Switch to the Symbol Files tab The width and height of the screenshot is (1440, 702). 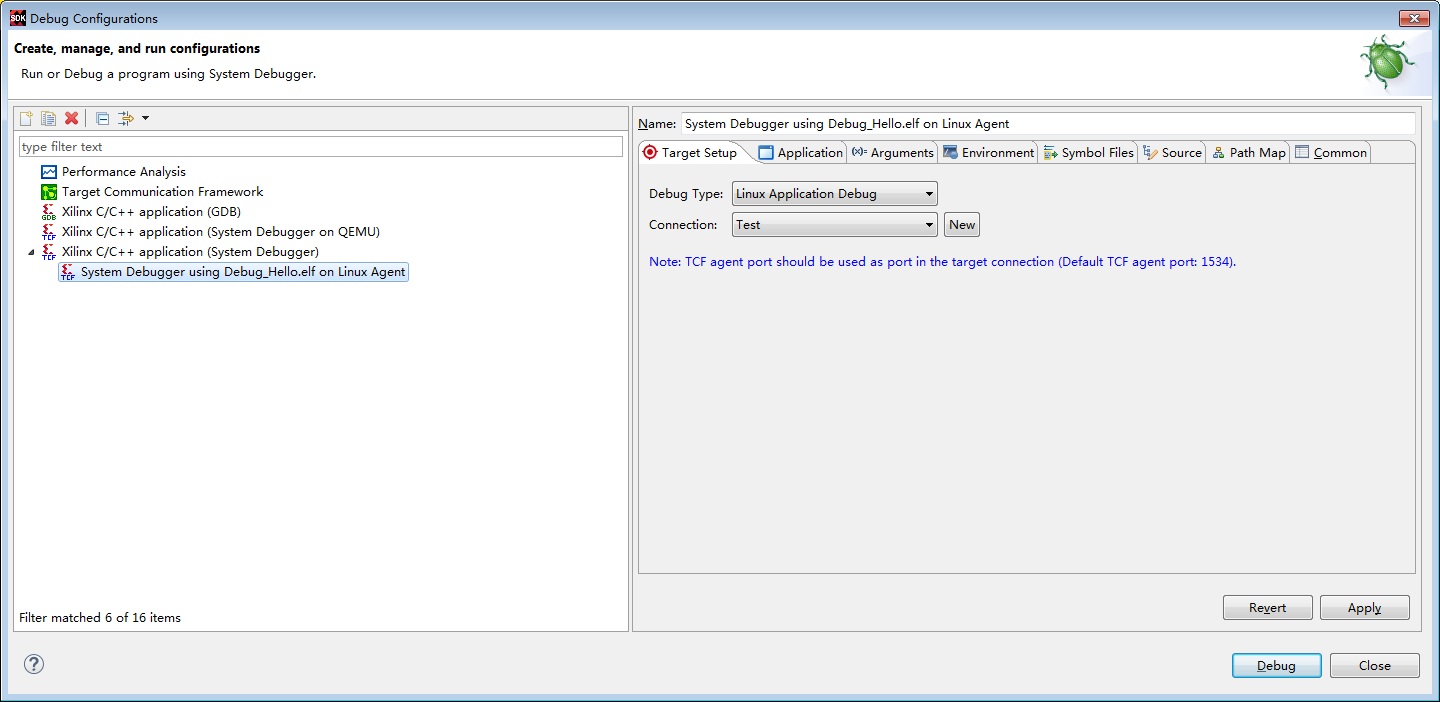point(1088,152)
